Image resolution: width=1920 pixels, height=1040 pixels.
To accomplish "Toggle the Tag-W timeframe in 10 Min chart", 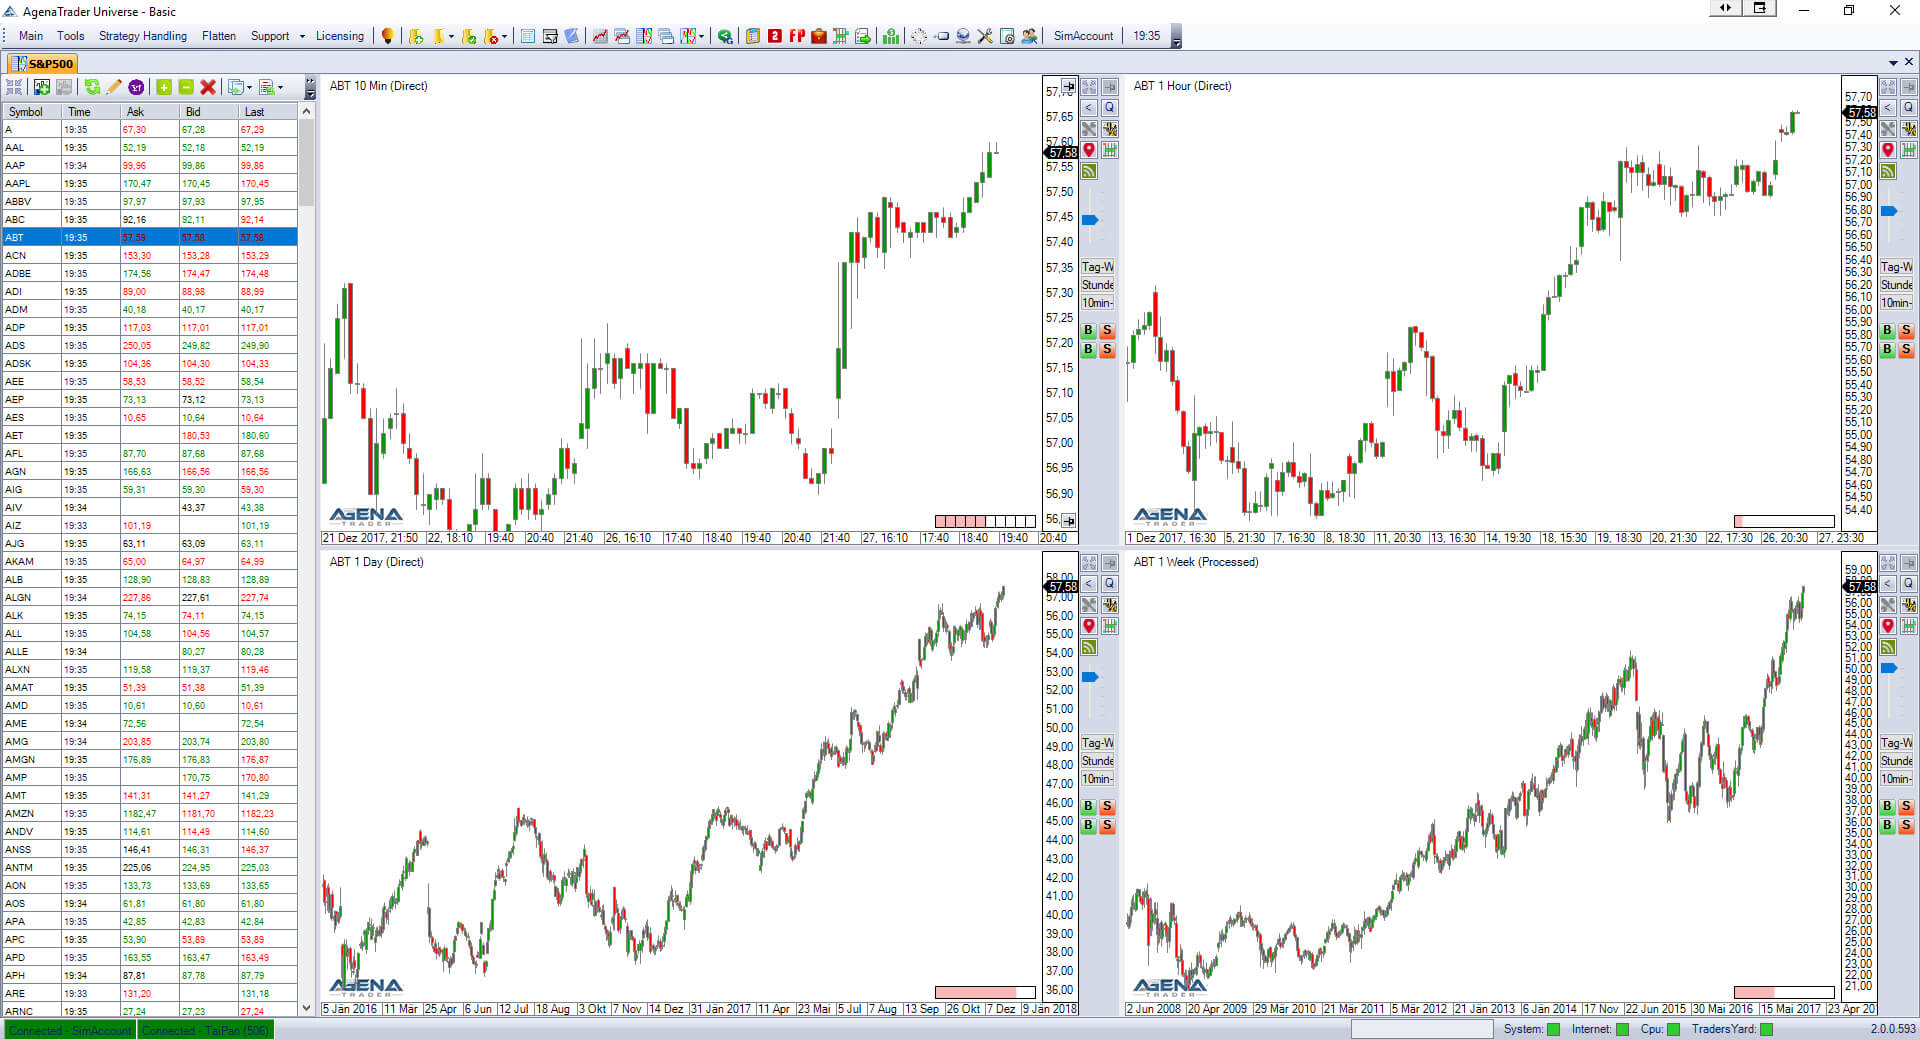I will pyautogui.click(x=1097, y=267).
